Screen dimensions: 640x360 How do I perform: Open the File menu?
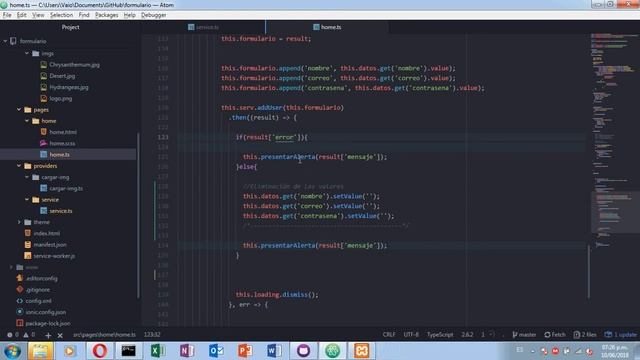tap(7, 15)
